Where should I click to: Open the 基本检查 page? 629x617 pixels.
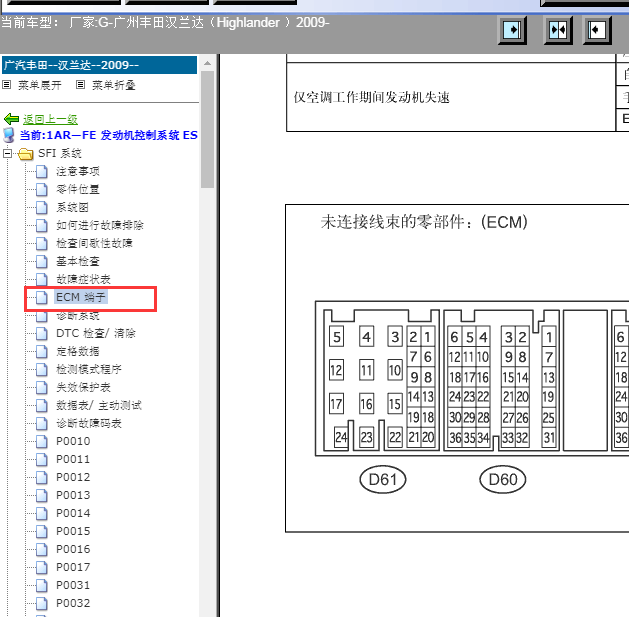[x=78, y=262]
